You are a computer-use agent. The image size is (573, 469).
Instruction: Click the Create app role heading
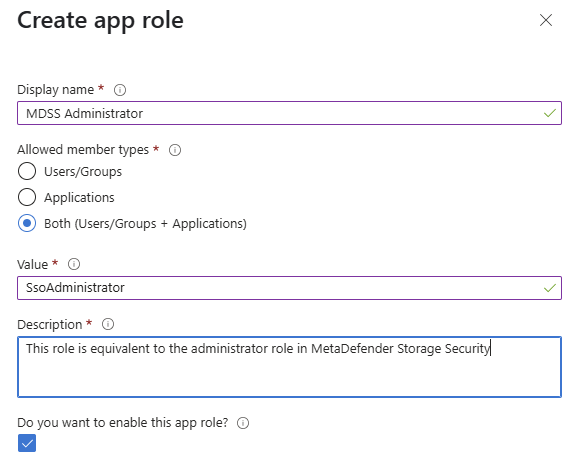coord(100,20)
